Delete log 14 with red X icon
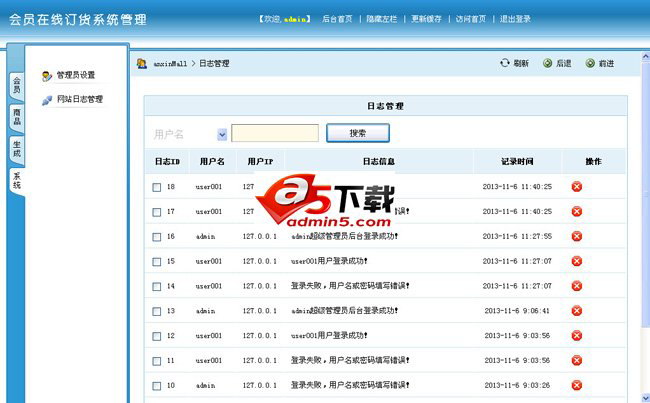Screen dimensions: 650x403 [577, 286]
